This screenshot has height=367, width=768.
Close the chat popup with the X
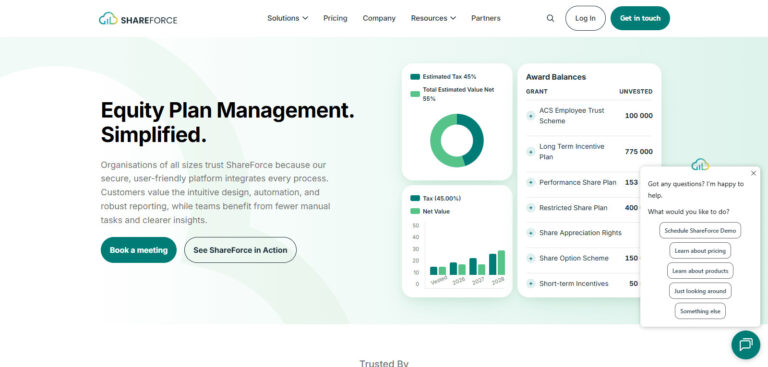[x=753, y=173]
